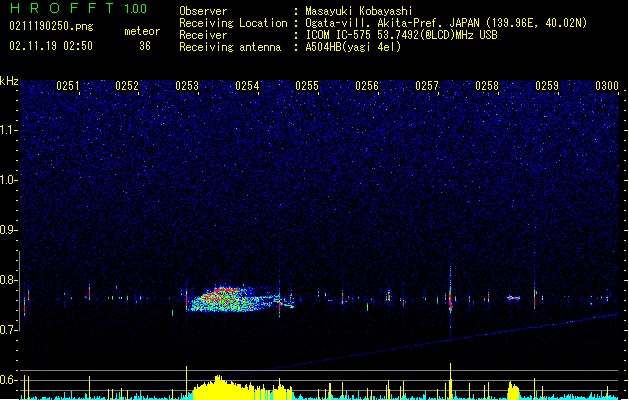Click the 'meteor' count label
The width and height of the screenshot is (629, 400).
click(x=142, y=31)
